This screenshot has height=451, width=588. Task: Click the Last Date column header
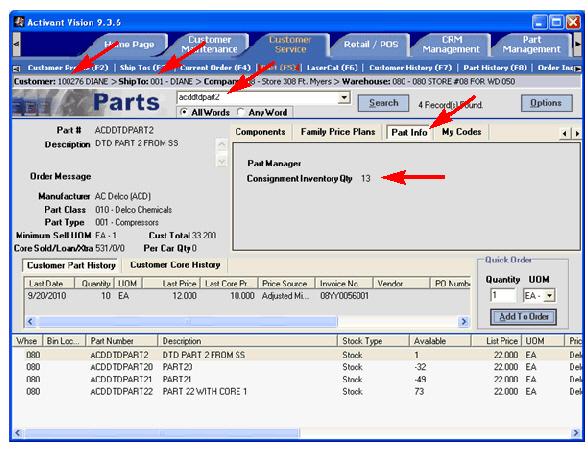[x=50, y=283]
